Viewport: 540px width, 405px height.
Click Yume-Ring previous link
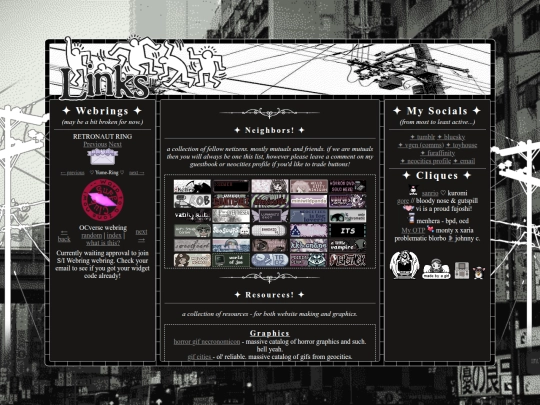[72, 173]
